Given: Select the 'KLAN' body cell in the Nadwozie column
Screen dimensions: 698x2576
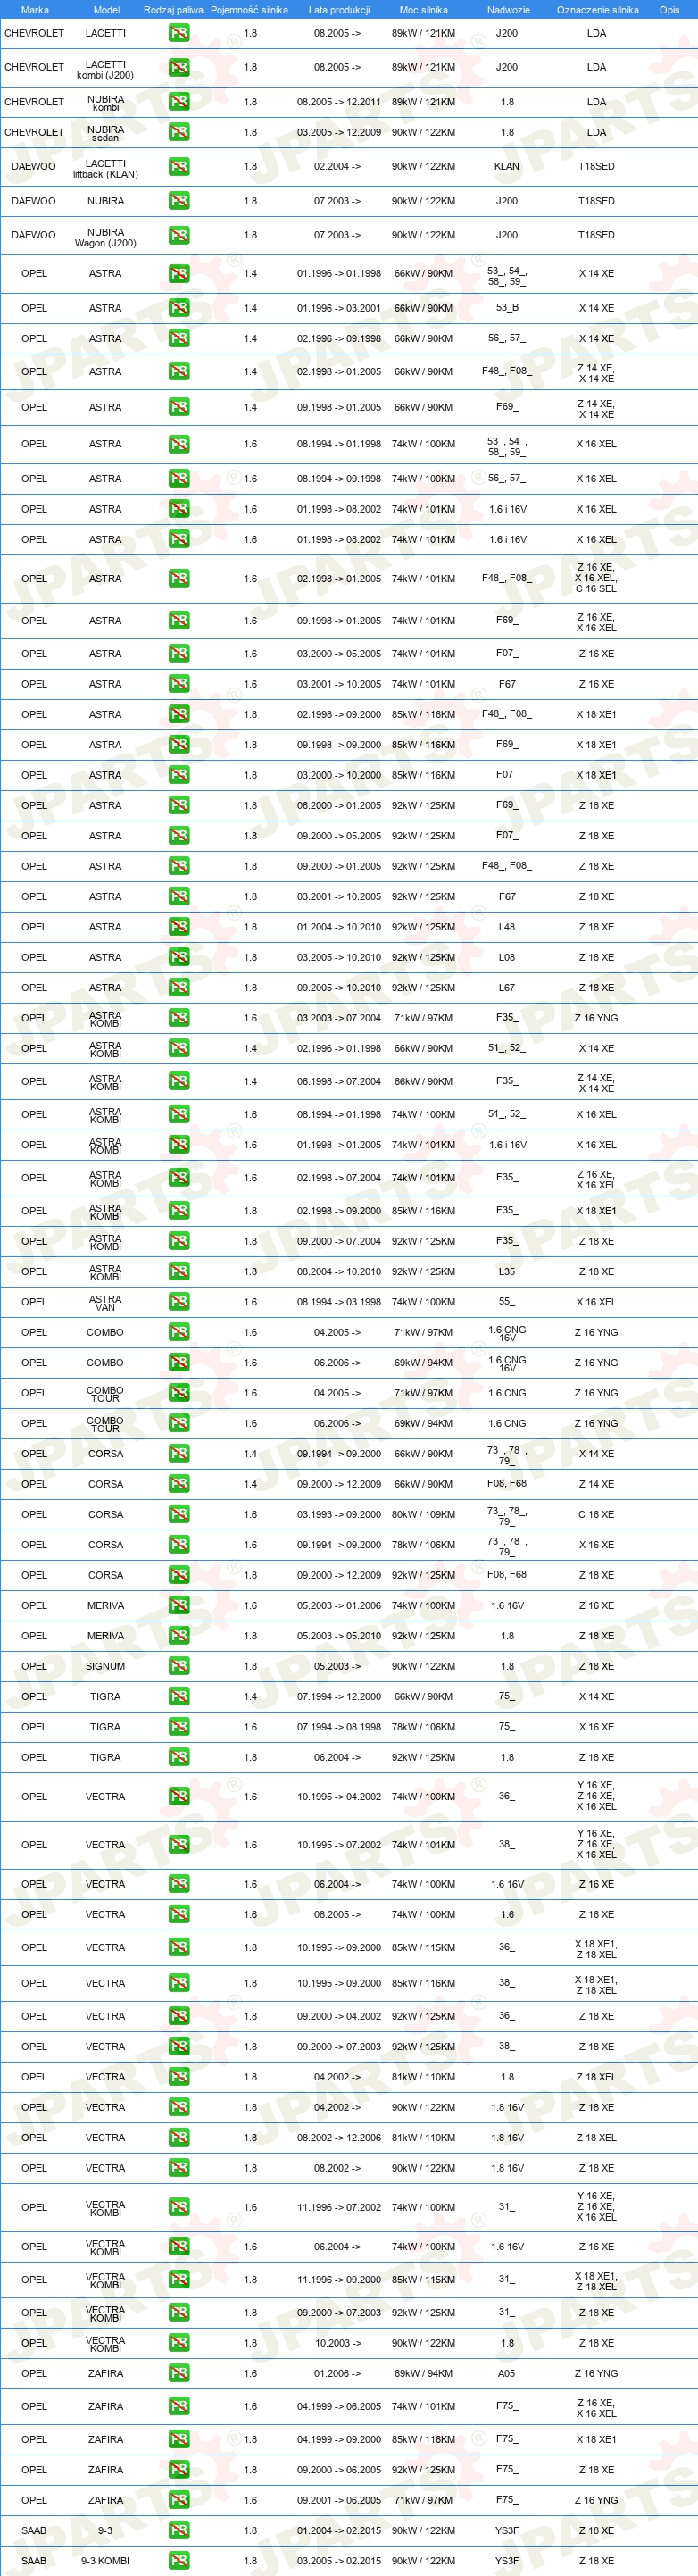Looking at the screenshot, I should click(507, 166).
